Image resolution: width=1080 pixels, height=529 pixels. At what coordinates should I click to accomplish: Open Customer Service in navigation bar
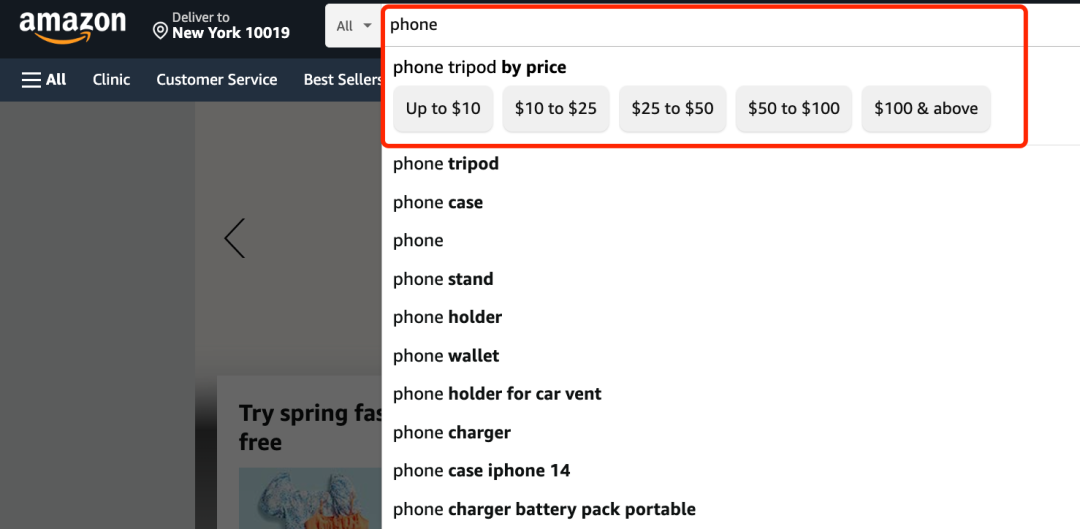pyautogui.click(x=216, y=80)
